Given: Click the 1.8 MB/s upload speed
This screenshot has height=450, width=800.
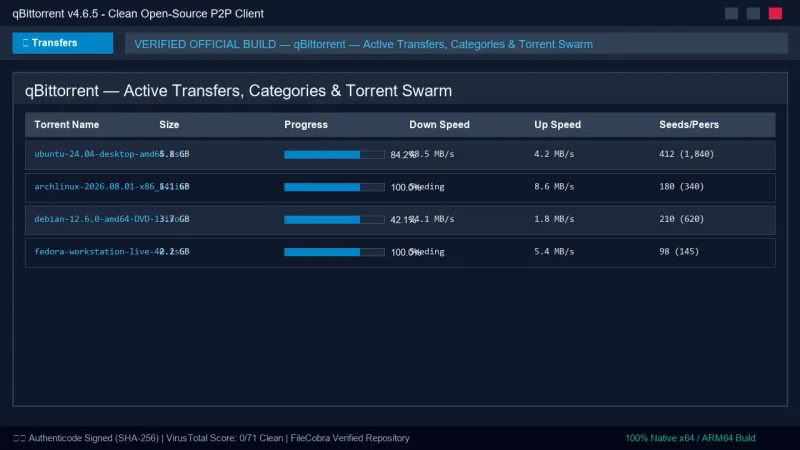Looking at the screenshot, I should [554, 219].
